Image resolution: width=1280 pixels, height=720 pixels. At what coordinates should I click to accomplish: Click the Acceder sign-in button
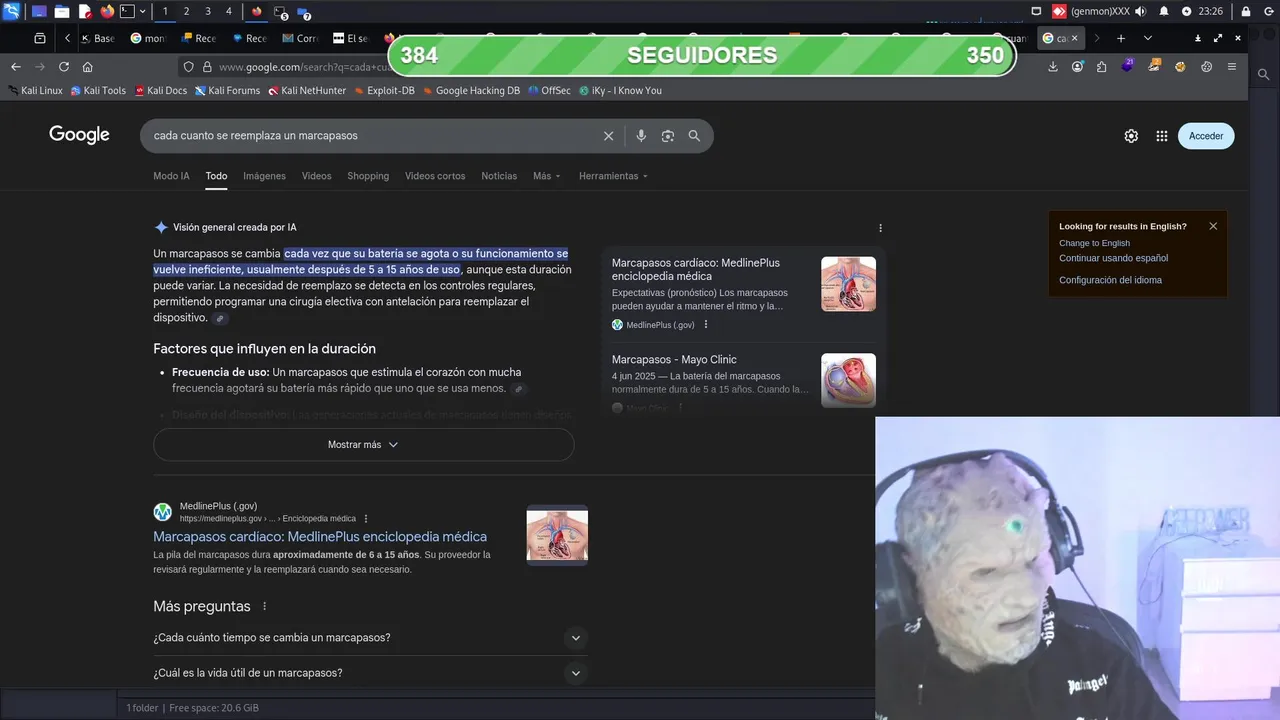1206,136
